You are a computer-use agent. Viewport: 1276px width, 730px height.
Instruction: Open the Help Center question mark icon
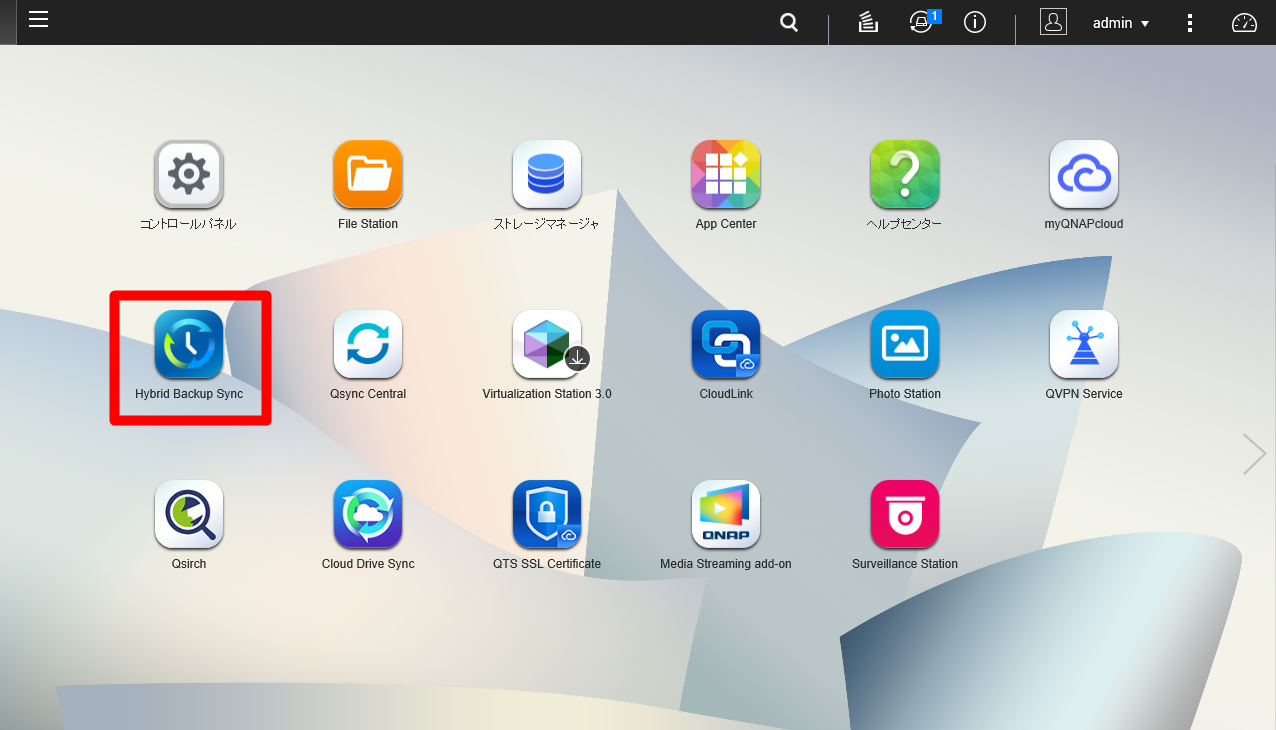[x=905, y=174]
